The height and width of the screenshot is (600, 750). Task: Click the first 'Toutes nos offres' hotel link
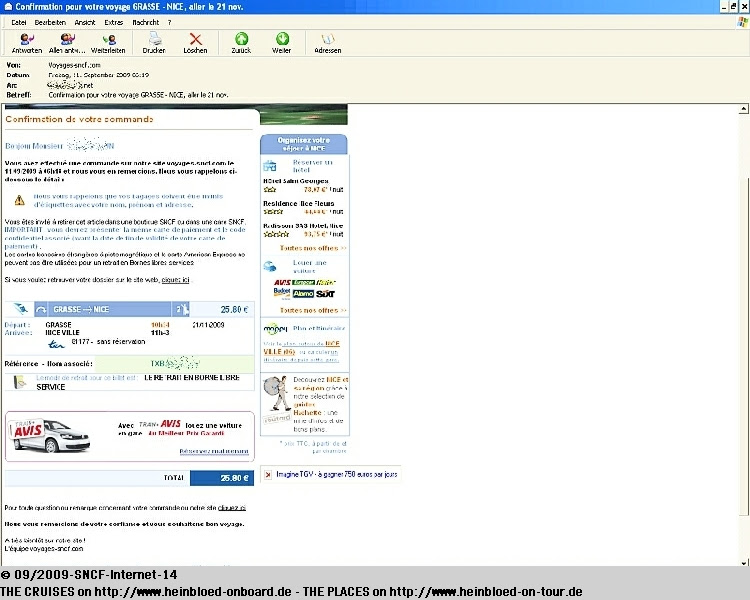(313, 248)
